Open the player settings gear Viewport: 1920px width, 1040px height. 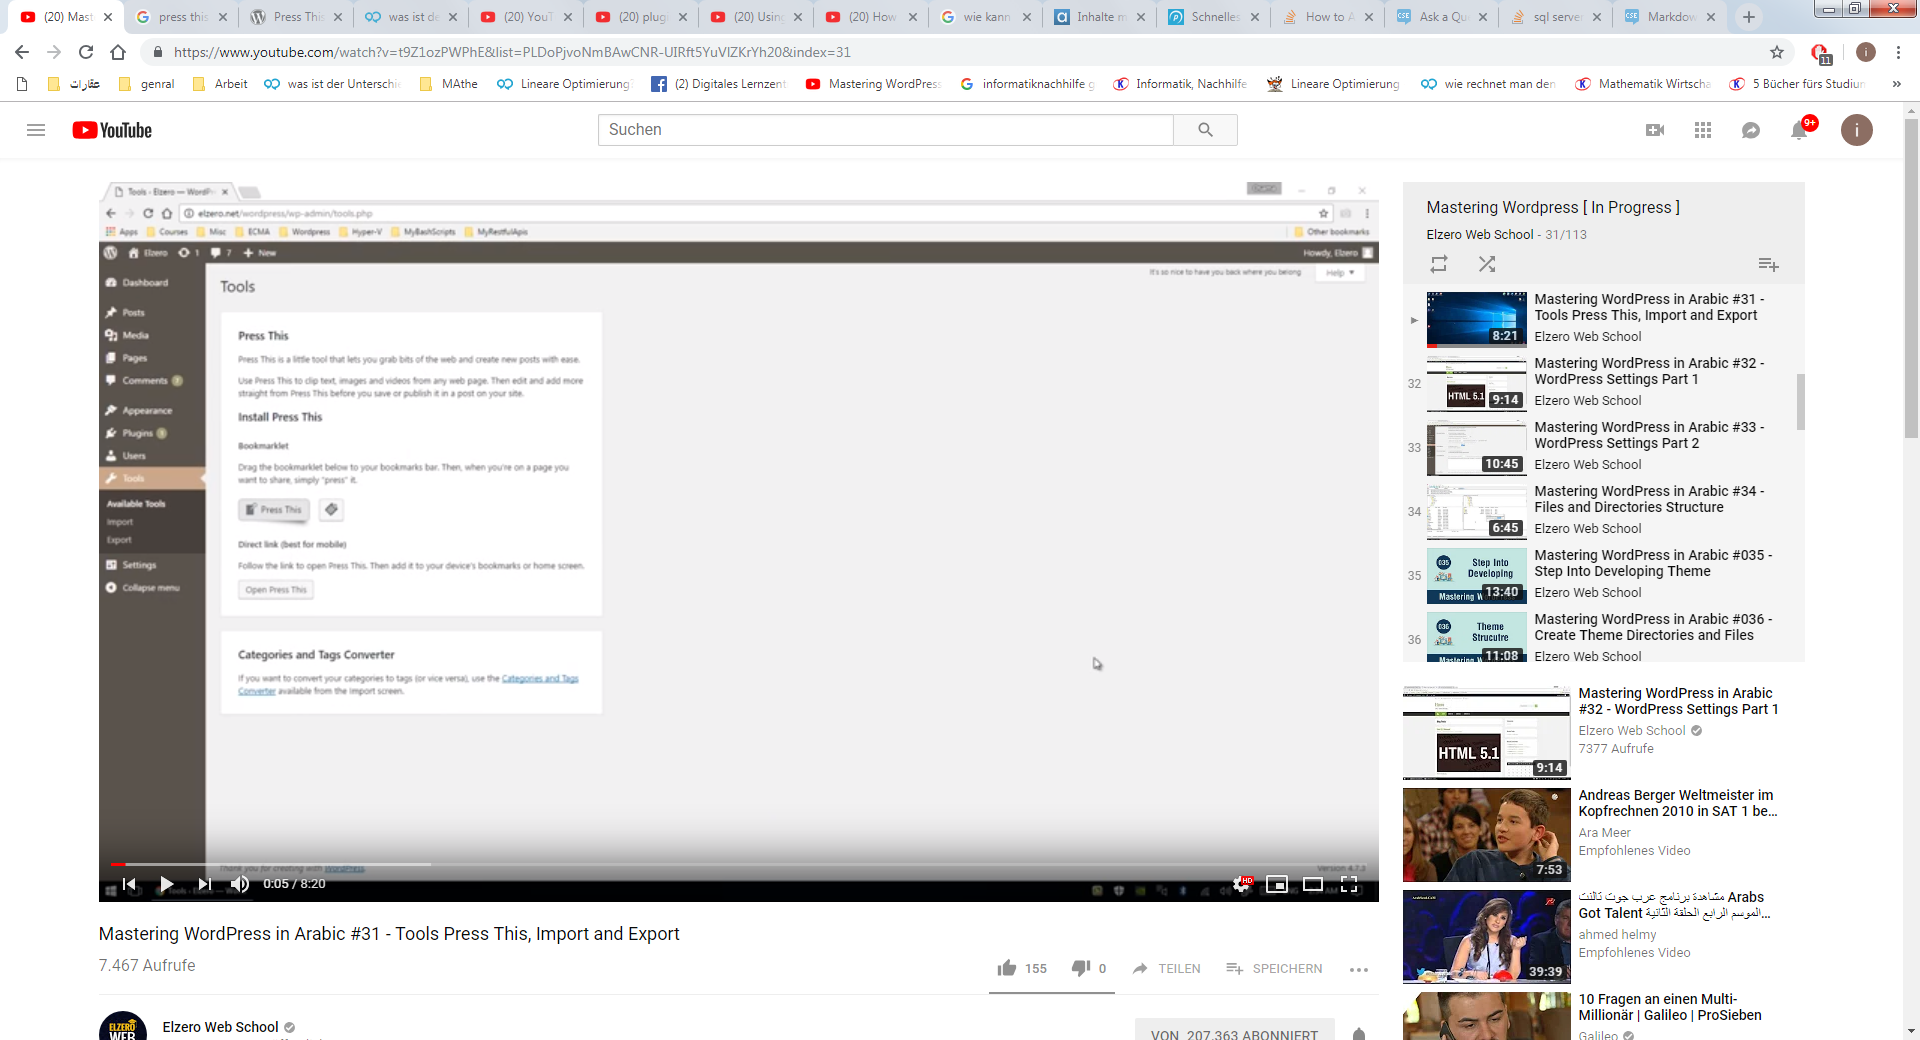coord(1241,884)
